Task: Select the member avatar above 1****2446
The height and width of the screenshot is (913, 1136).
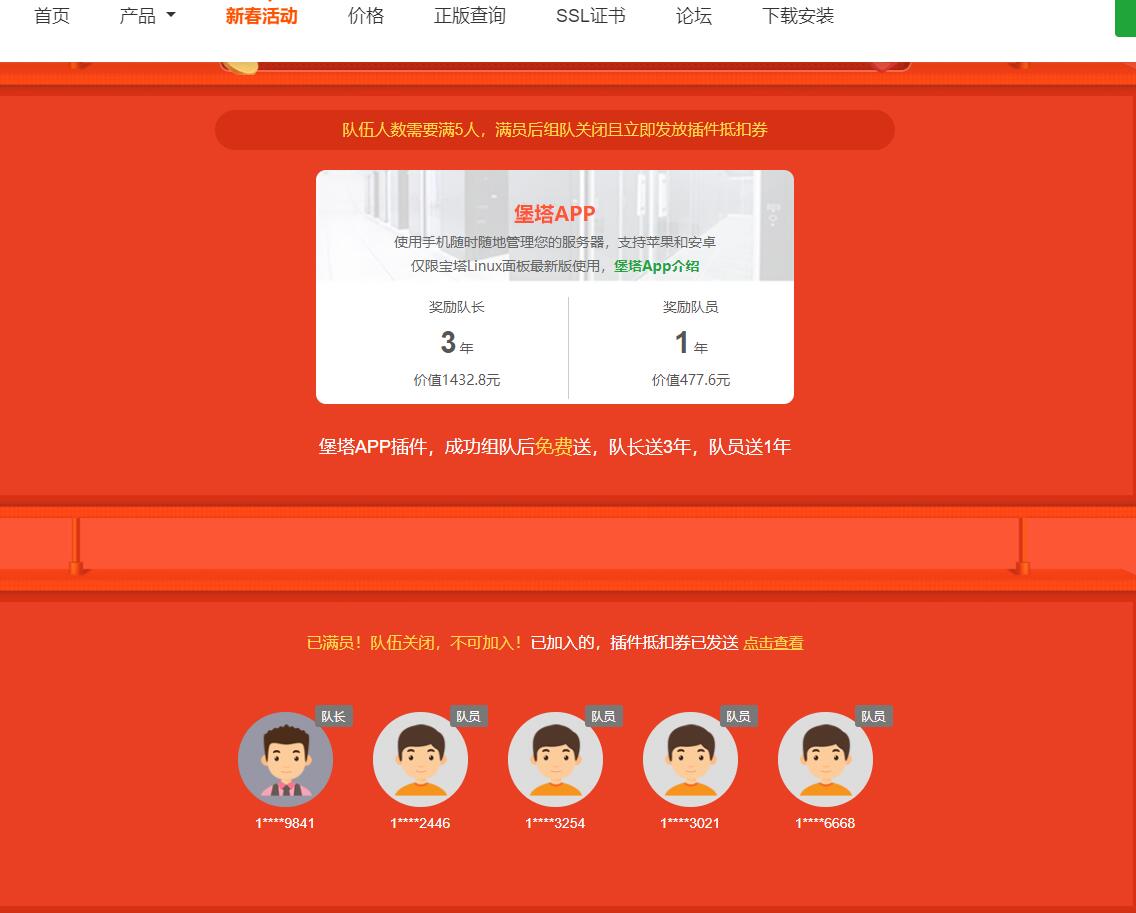Action: point(420,759)
